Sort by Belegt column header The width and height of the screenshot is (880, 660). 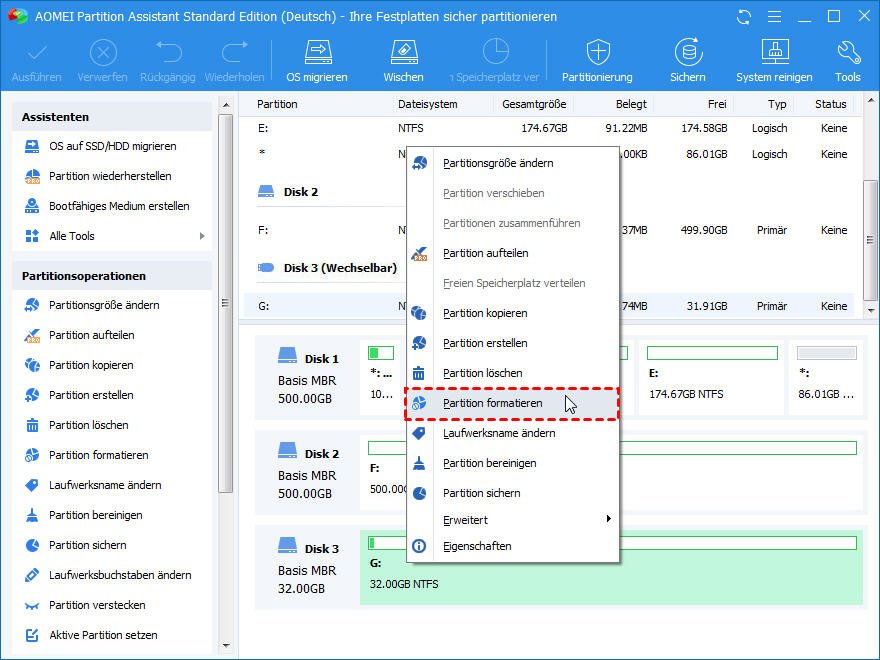click(x=631, y=104)
